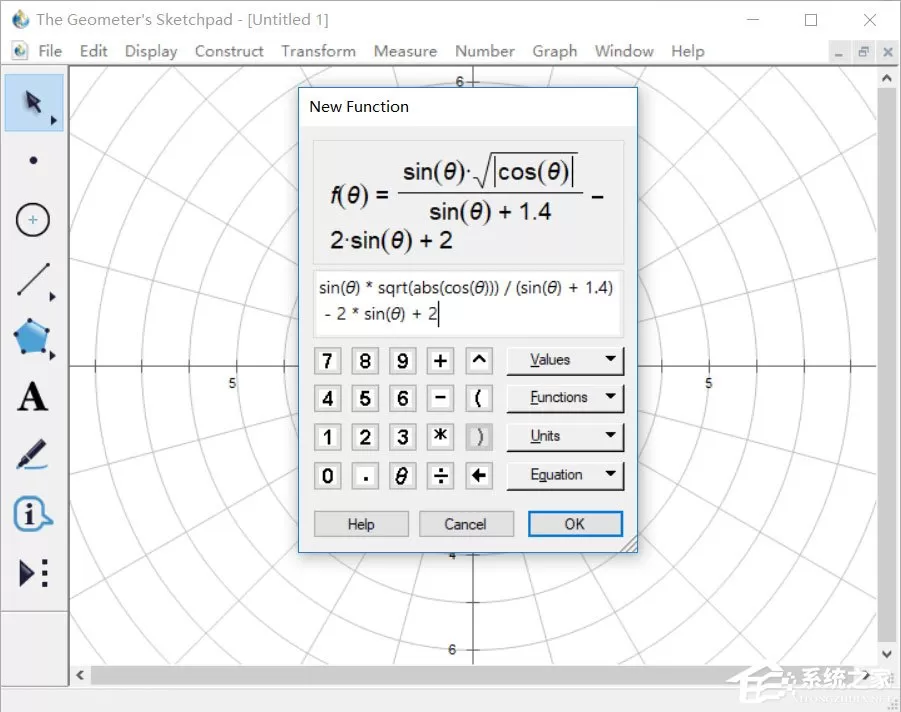This screenshot has height=712, width=901.
Task: Click the minus operator key
Action: 440,398
